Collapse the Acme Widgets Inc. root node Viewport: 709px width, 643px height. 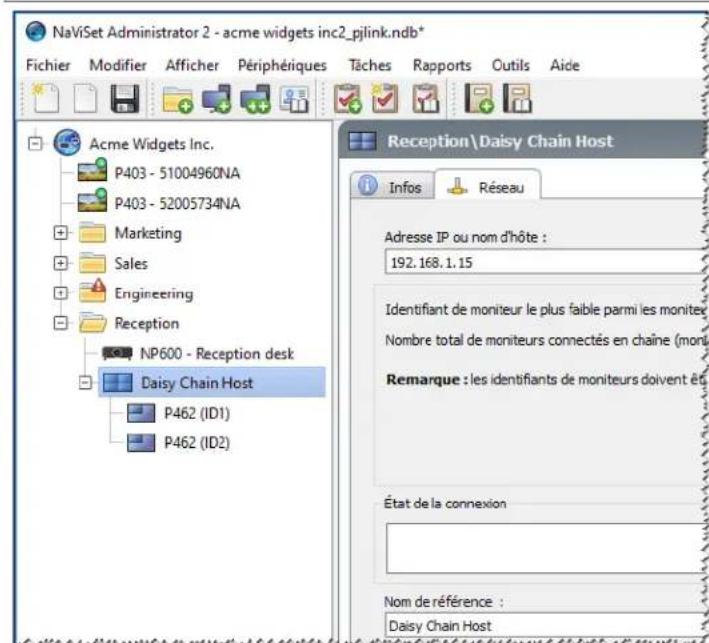[x=35, y=143]
